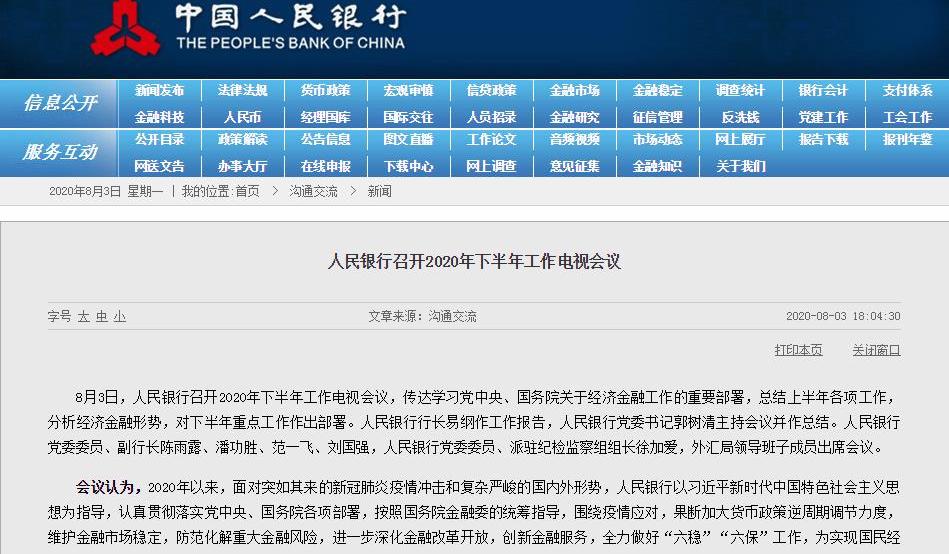Click the People's Bank of China logo
949x554 pixels.
point(125,27)
